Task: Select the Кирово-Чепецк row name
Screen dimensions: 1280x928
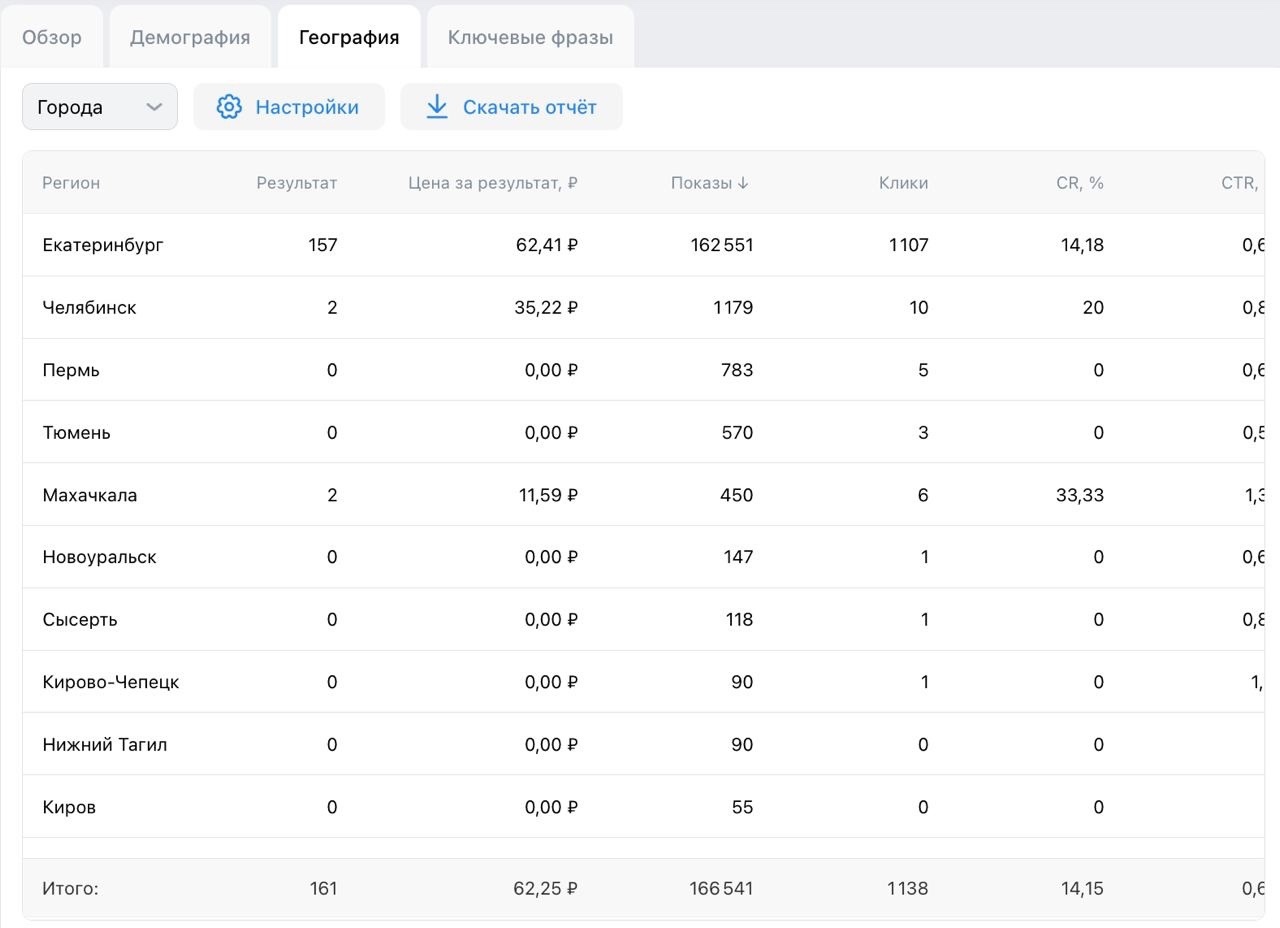Action: click(111, 682)
